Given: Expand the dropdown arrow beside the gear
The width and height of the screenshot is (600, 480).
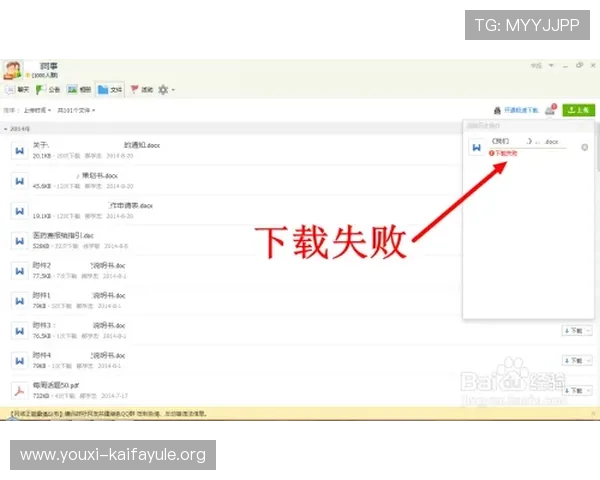Looking at the screenshot, I should click(173, 90).
